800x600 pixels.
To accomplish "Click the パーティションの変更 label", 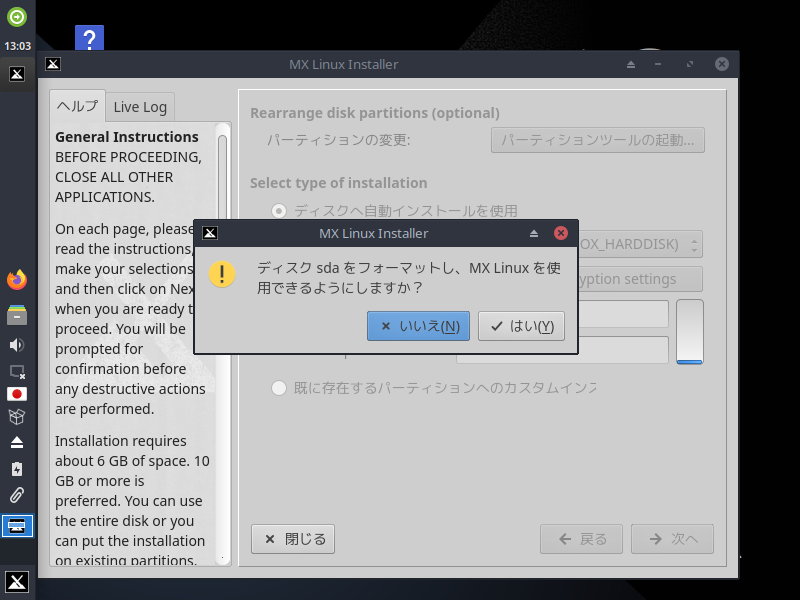I will pyautogui.click(x=339, y=140).
